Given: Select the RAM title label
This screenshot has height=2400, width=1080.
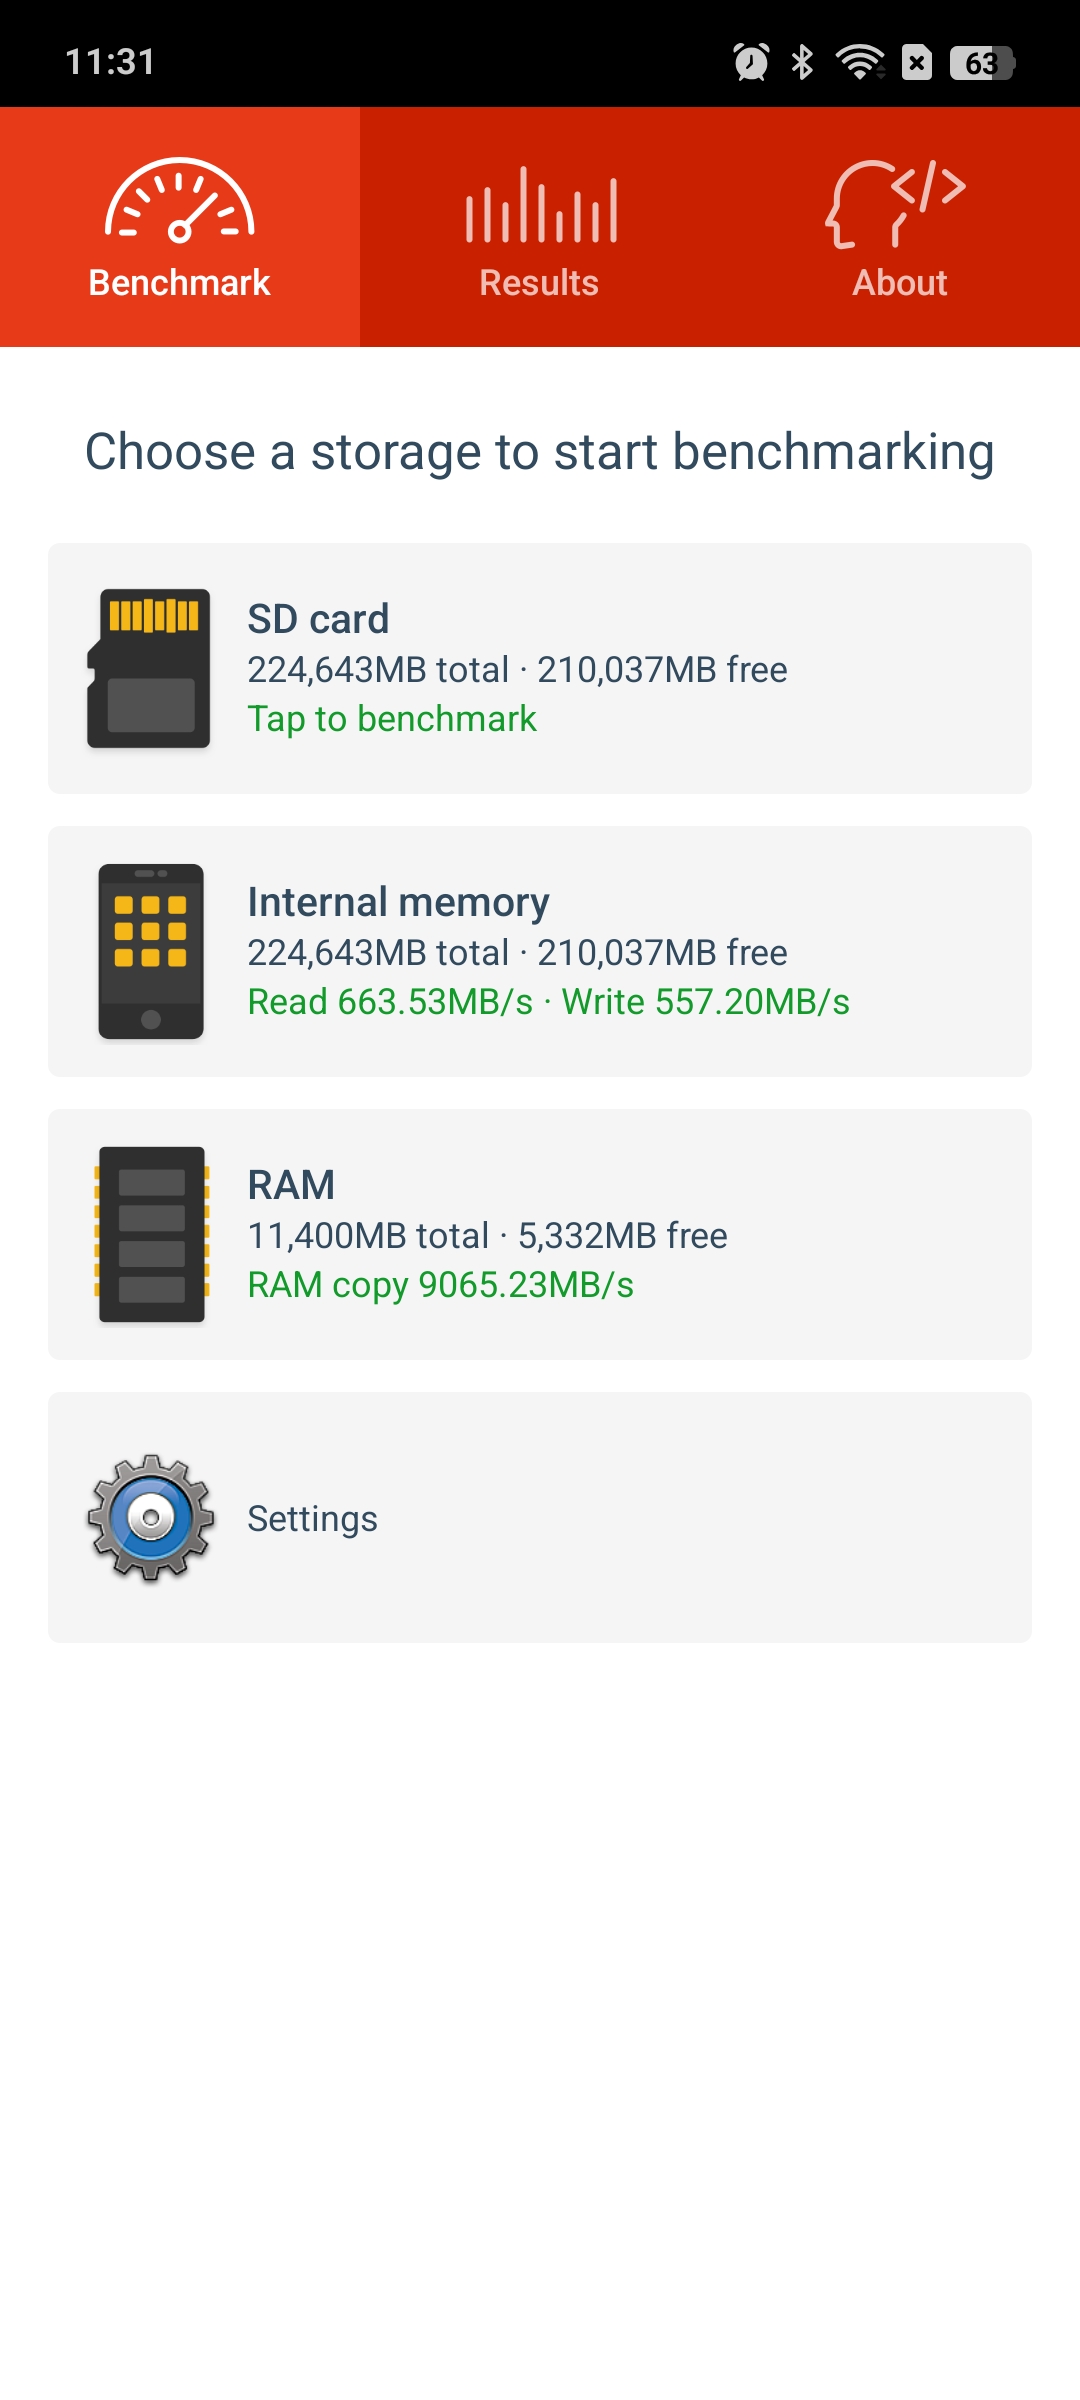Looking at the screenshot, I should click(291, 1185).
